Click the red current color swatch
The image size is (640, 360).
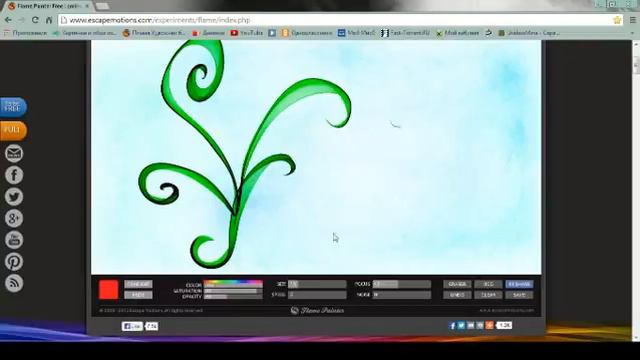pos(109,289)
